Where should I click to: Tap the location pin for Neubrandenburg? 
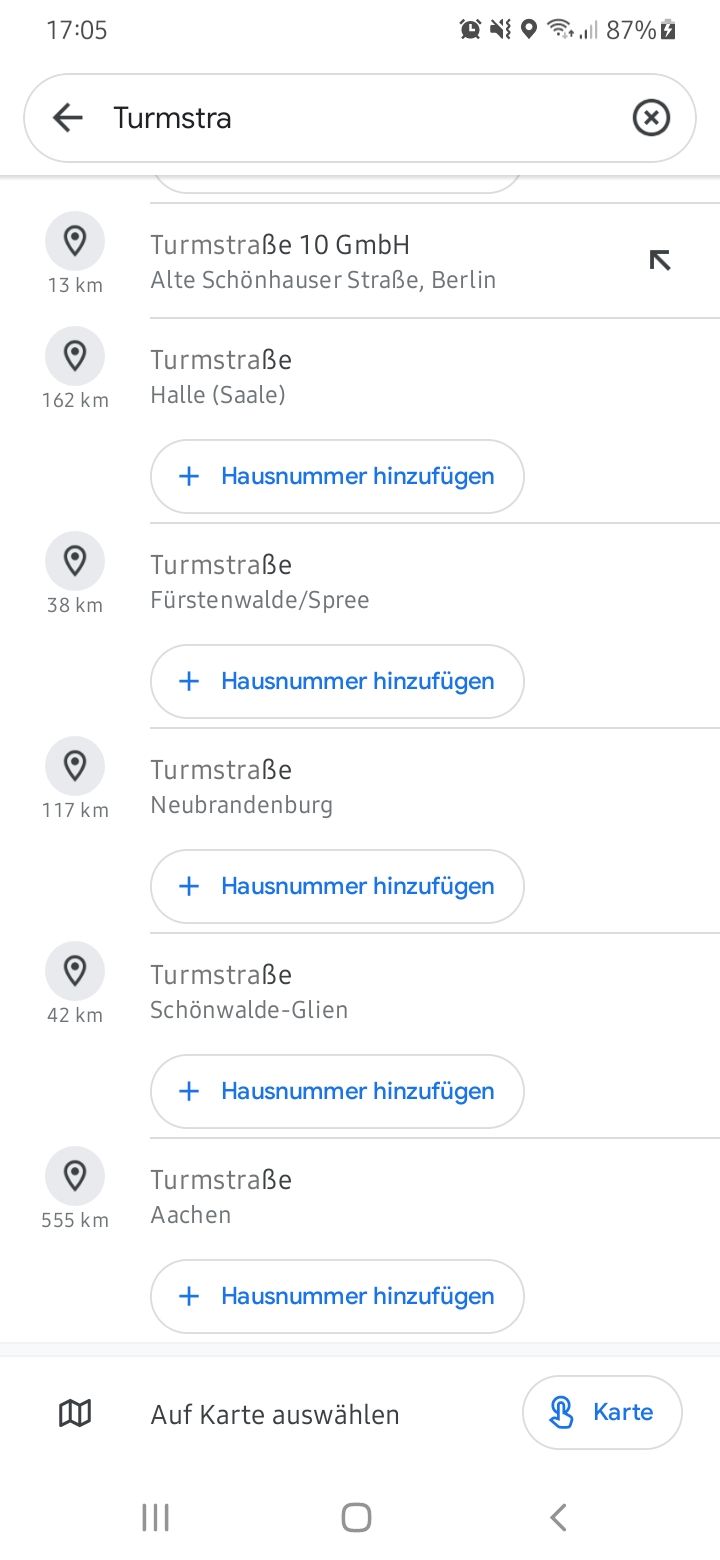pyautogui.click(x=75, y=766)
